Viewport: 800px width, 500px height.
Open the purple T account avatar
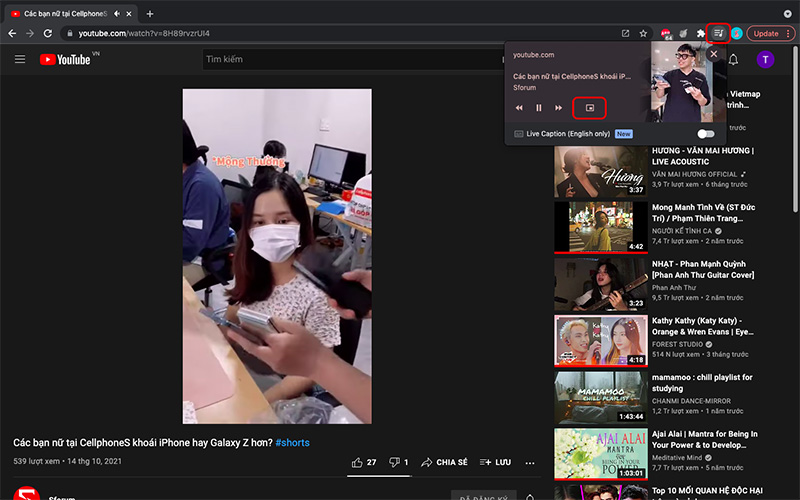[765, 60]
